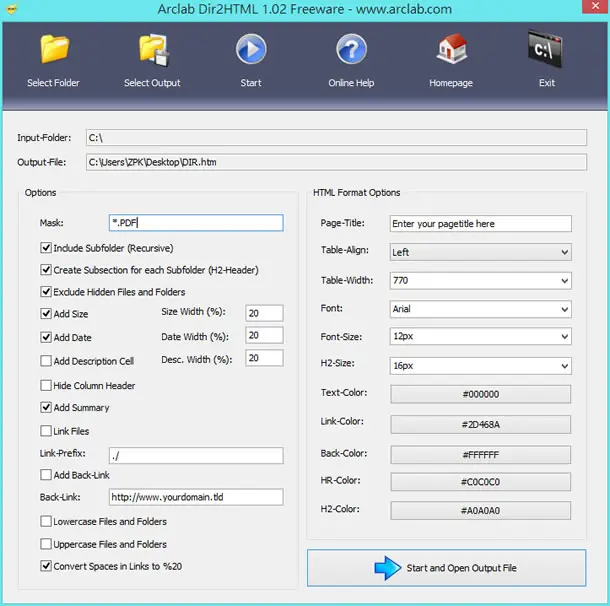Uncheck the Add Size checkbox
This screenshot has height=606, width=610.
click(46, 314)
